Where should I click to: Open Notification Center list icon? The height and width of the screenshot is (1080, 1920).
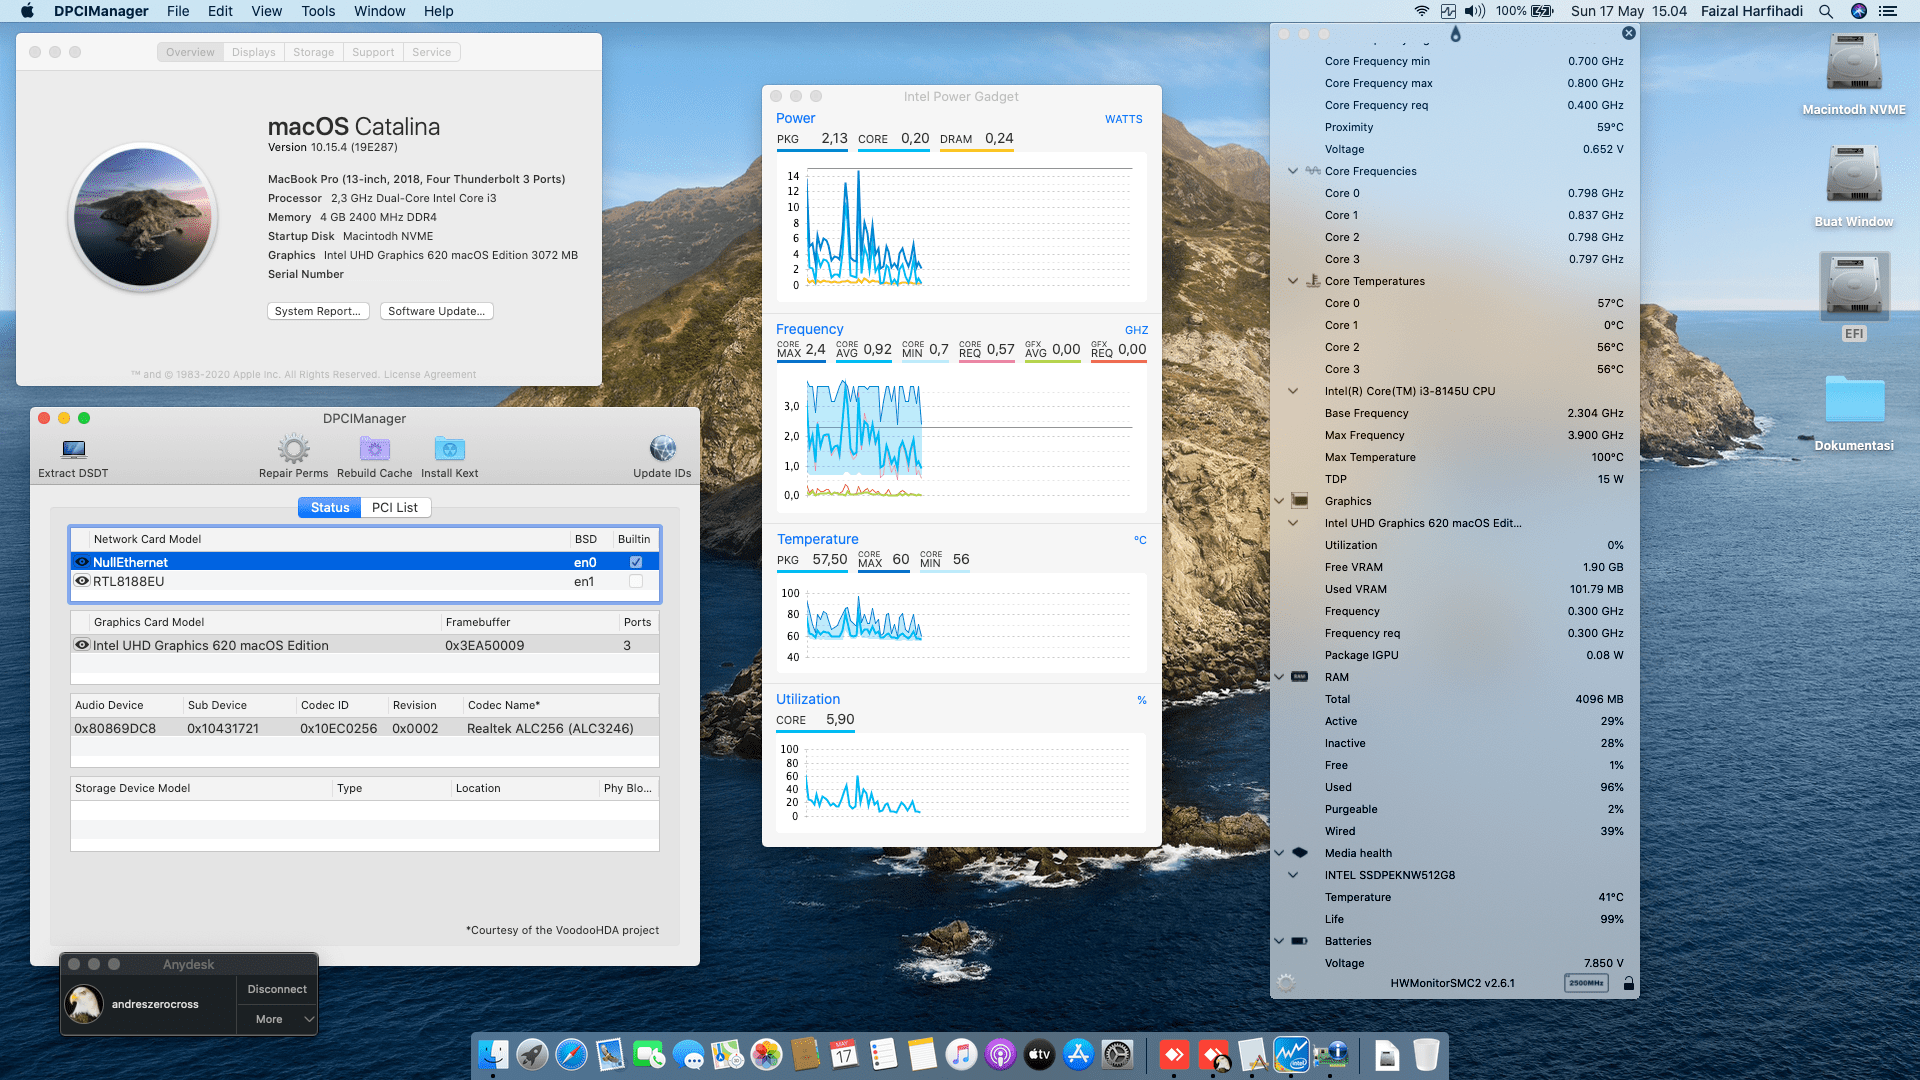point(1888,11)
